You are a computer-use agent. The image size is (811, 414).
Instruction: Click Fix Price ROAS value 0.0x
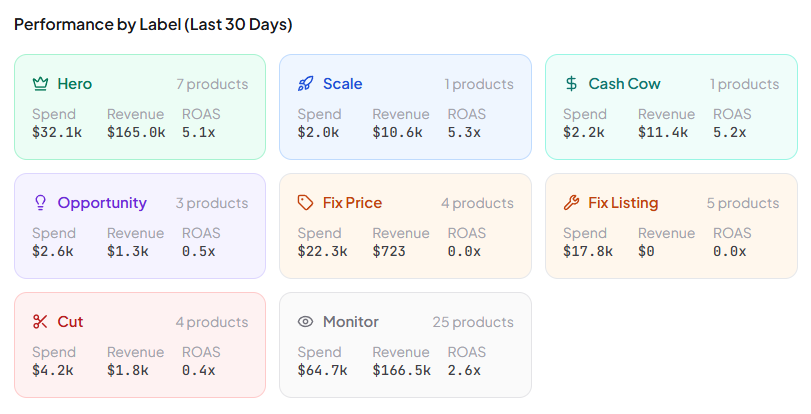pos(464,251)
